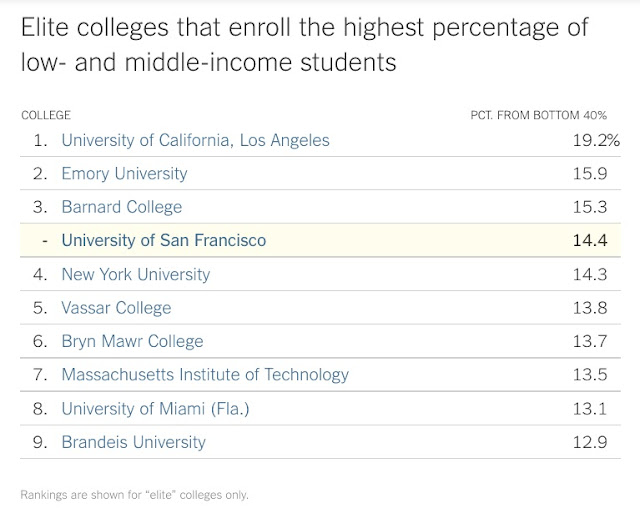
Task: Click the COLLEGE column header
Action: pyautogui.click(x=46, y=115)
